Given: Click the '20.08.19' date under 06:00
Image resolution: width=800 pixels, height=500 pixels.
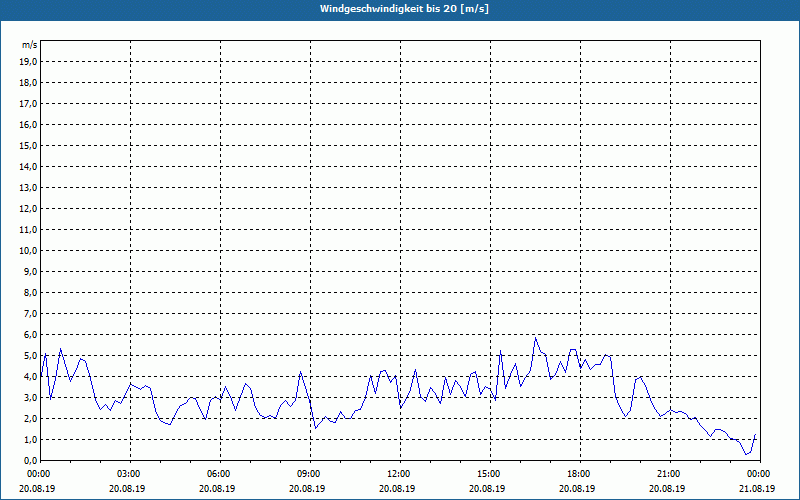Looking at the screenshot, I should point(217,488).
